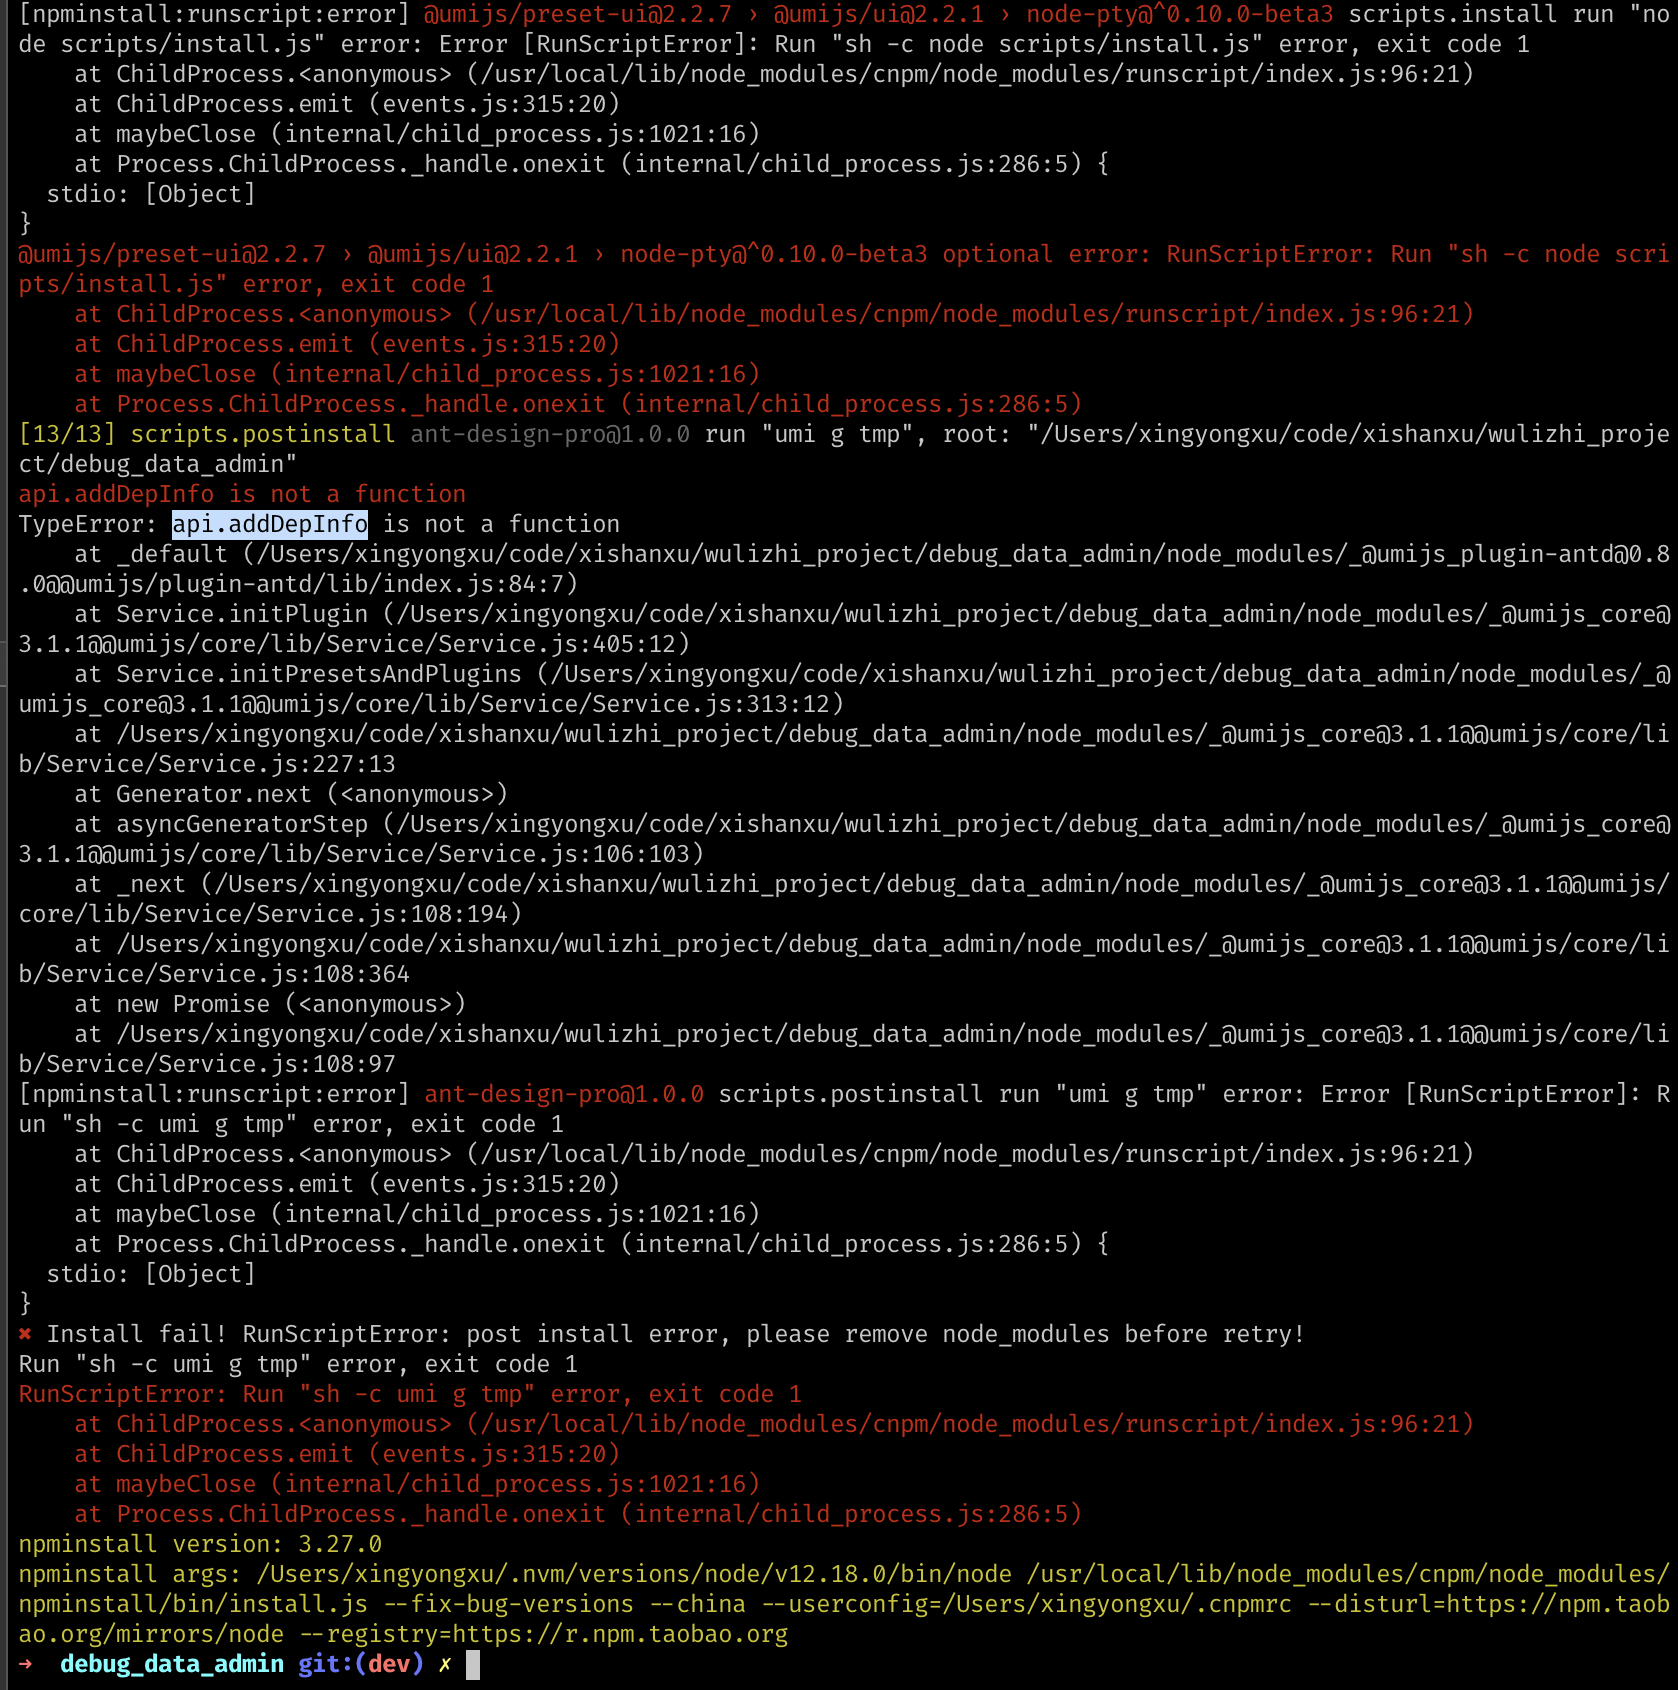Click the yellow 'npminstall args:' line
This screenshot has height=1690, width=1678.
(845, 1604)
